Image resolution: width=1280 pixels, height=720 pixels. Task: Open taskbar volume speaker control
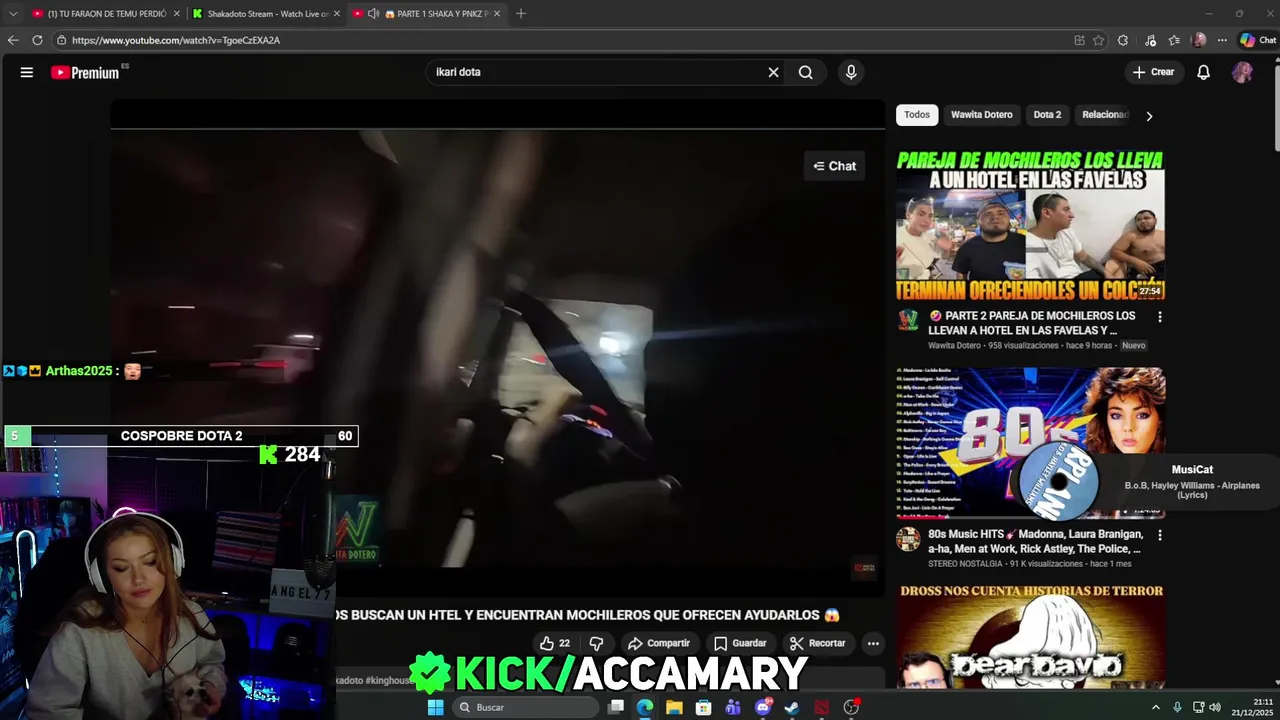point(1215,707)
